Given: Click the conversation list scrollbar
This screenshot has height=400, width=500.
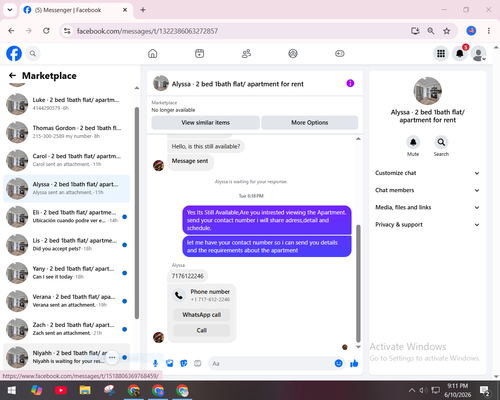Looking at the screenshot, I should click(137, 213).
